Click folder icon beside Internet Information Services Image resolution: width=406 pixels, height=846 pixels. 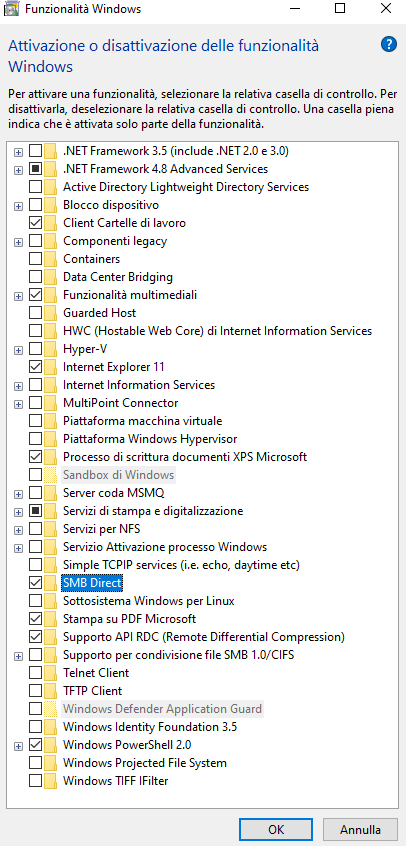[51, 385]
